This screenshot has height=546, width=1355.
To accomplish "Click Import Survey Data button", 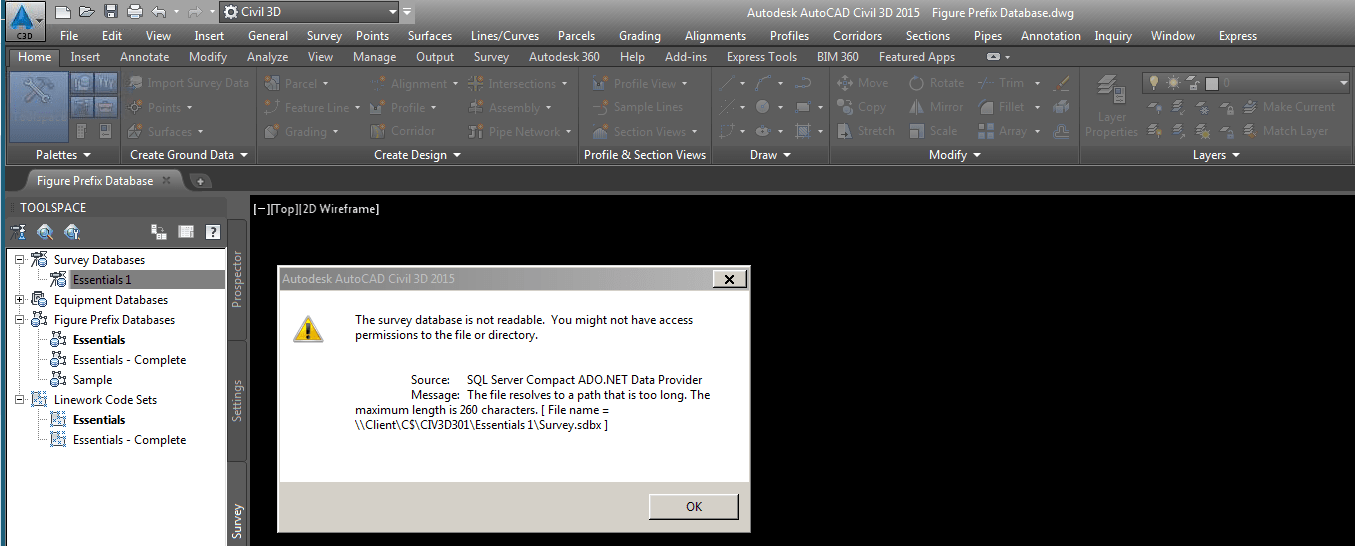I will pyautogui.click(x=188, y=83).
